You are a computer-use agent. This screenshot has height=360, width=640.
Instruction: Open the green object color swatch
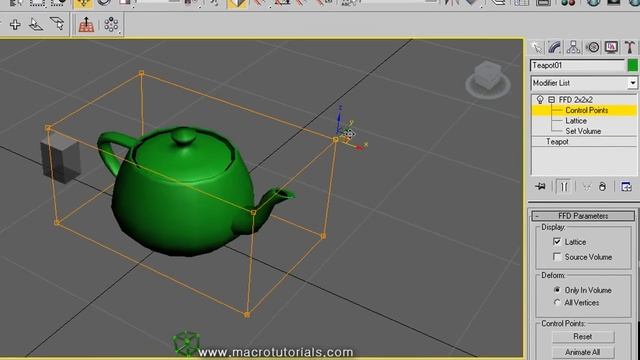click(x=633, y=65)
